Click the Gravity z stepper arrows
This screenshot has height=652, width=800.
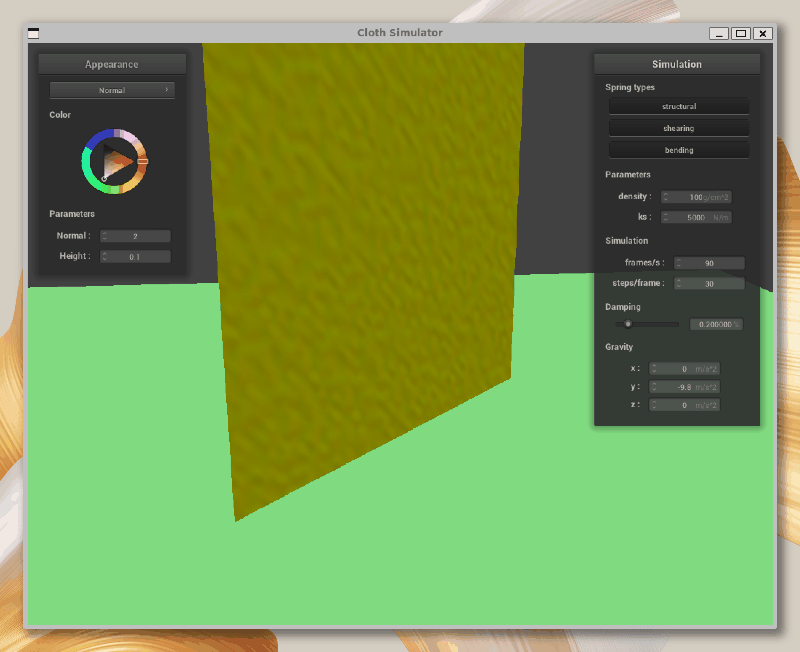(x=654, y=405)
